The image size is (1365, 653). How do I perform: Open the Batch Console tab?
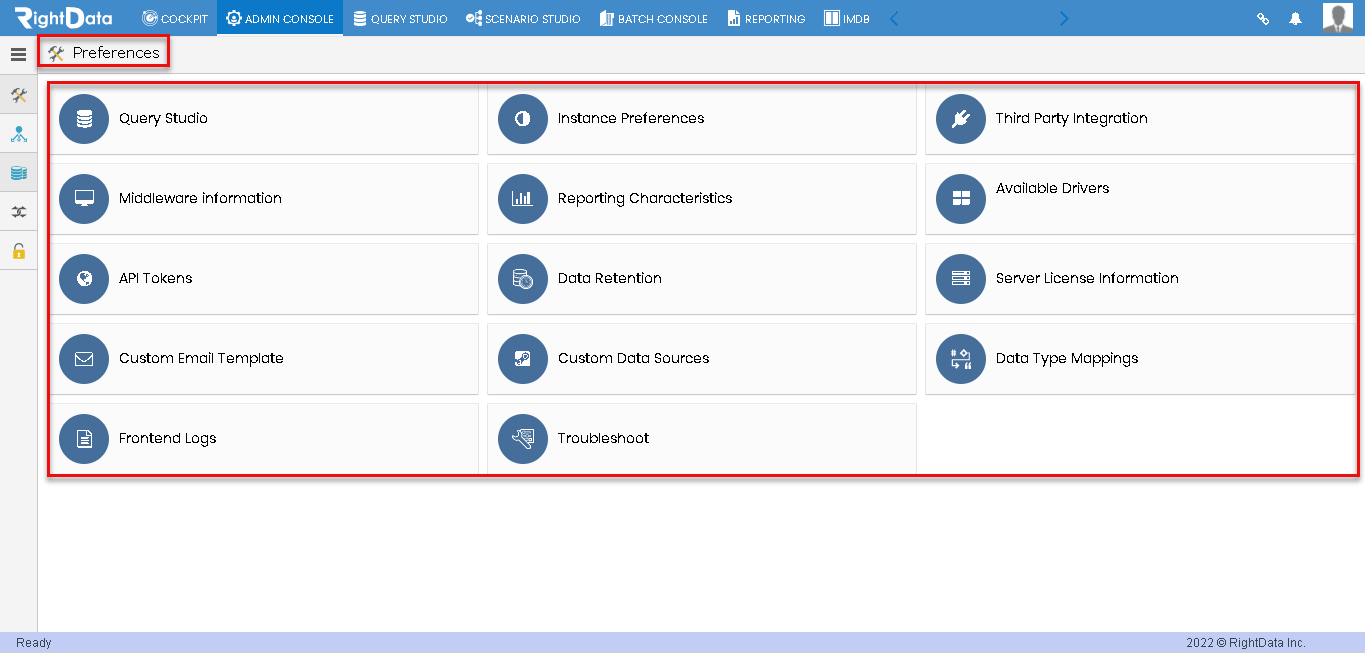click(x=654, y=18)
